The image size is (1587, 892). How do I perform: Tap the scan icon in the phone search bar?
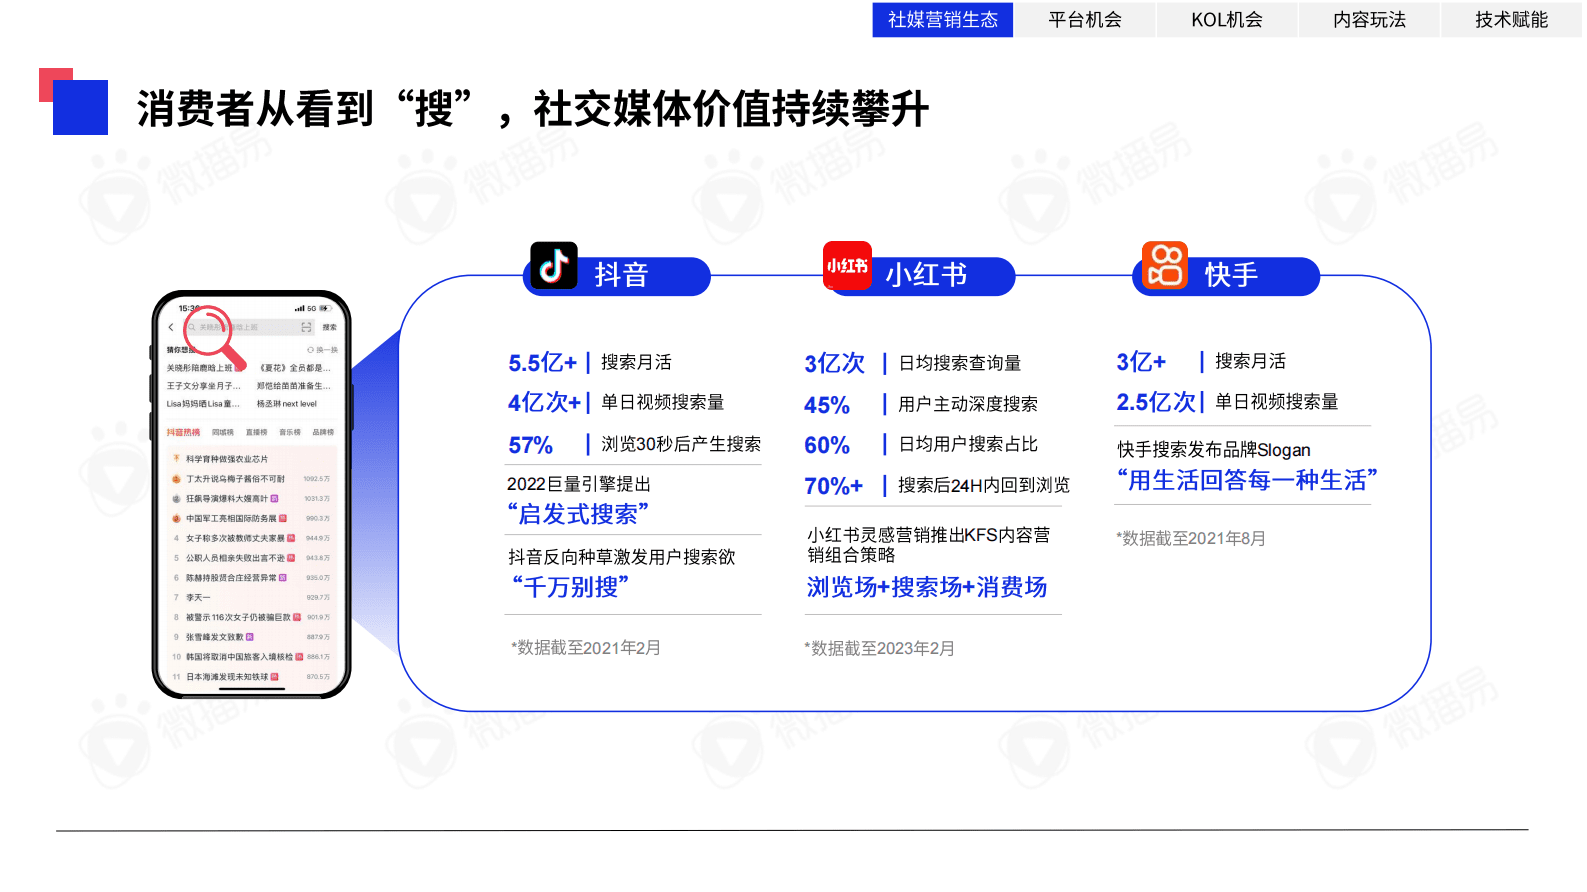click(x=306, y=327)
